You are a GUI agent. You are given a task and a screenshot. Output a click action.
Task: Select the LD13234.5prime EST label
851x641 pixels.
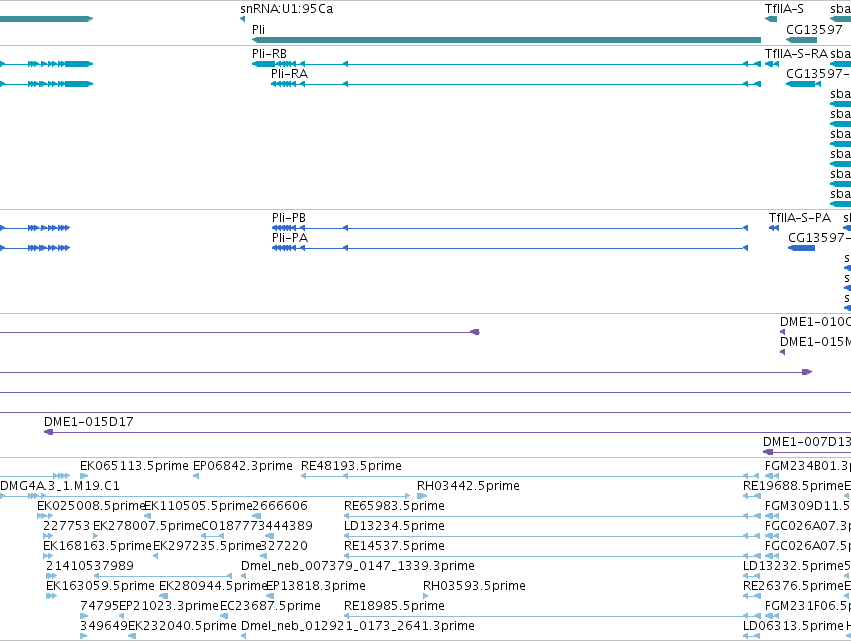pos(394,526)
